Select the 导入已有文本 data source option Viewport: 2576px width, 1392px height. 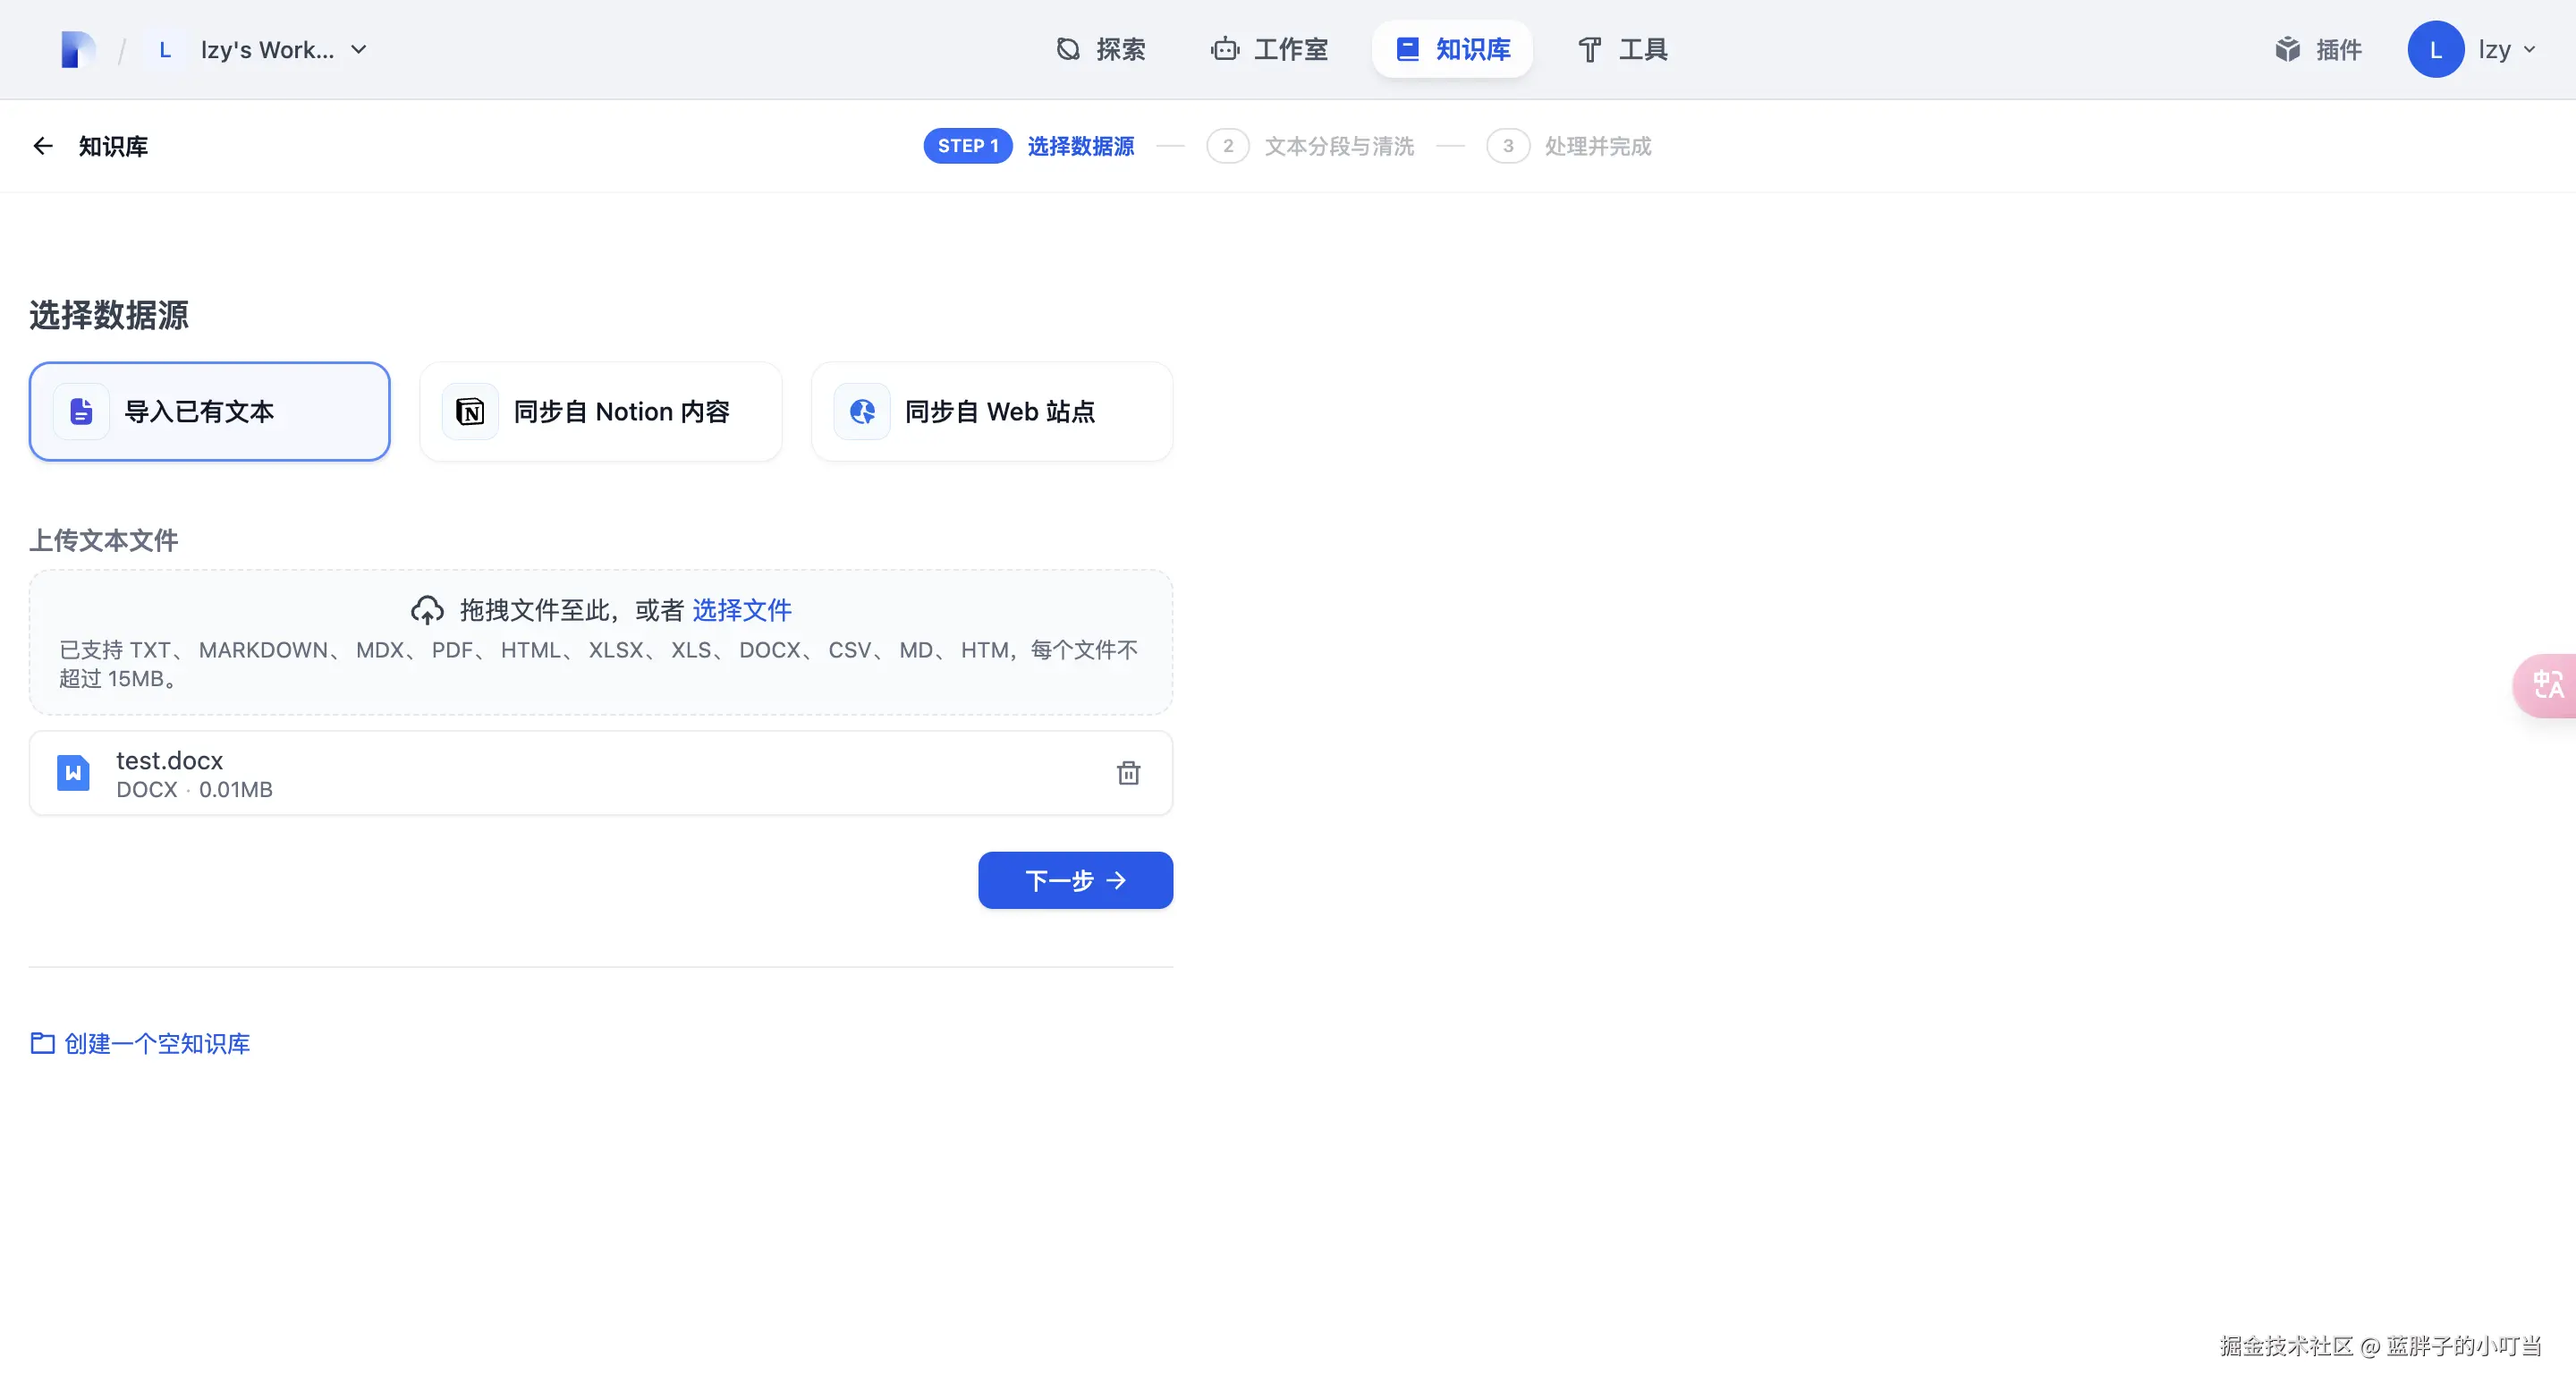click(x=209, y=411)
